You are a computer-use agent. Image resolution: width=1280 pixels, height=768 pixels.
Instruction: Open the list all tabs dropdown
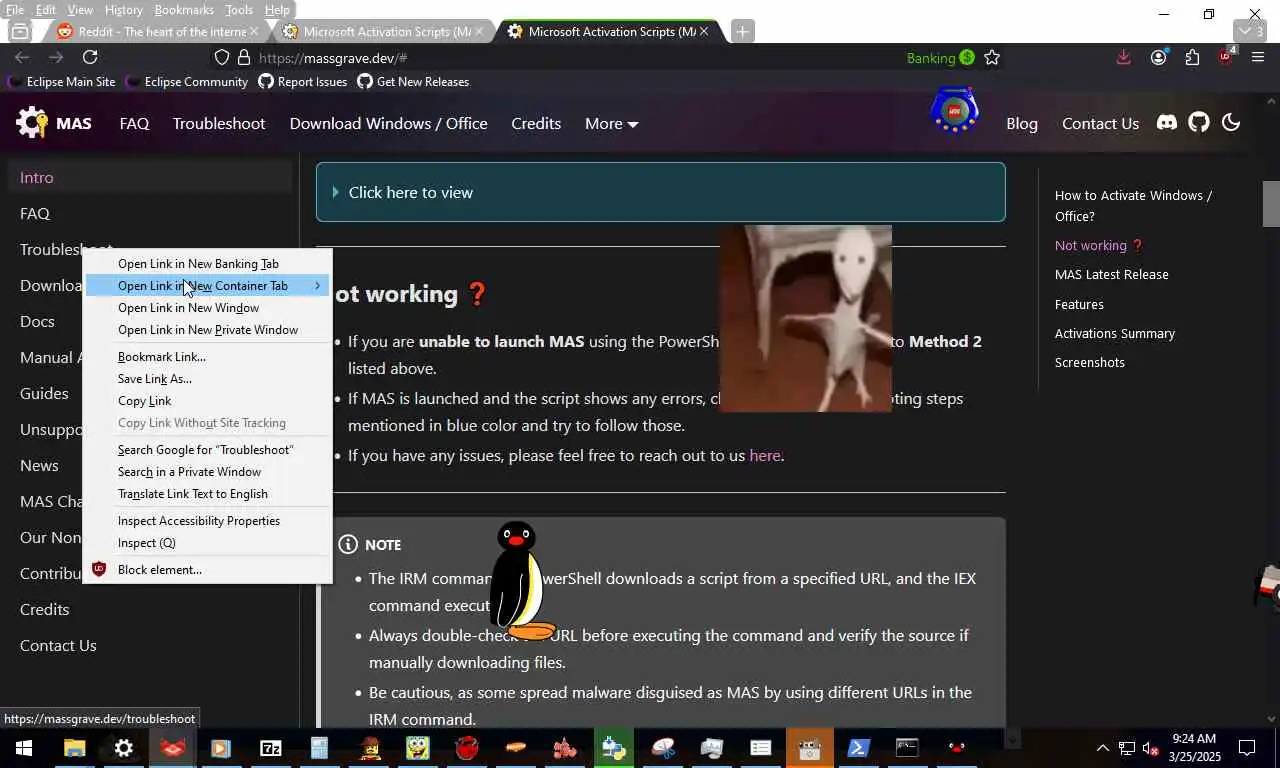pyautogui.click(x=1252, y=31)
